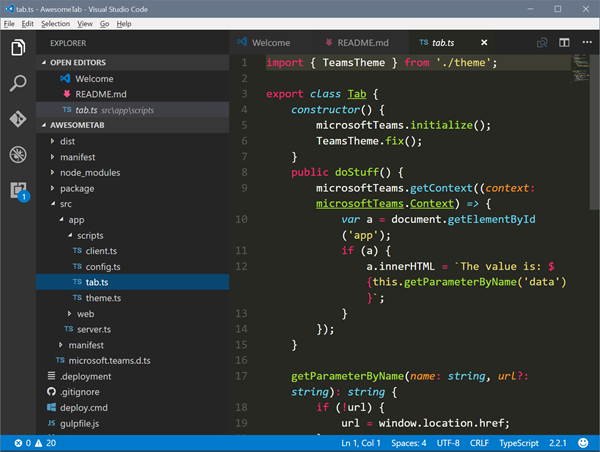Select tab.ts entry in Open Editors
Screen dimensions: 600x452
(133, 110)
